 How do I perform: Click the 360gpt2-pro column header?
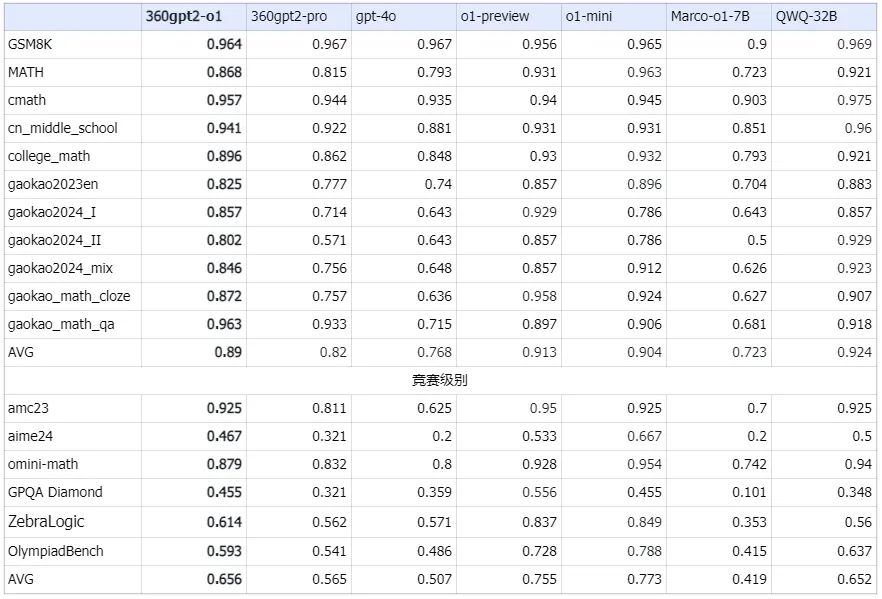(289, 16)
